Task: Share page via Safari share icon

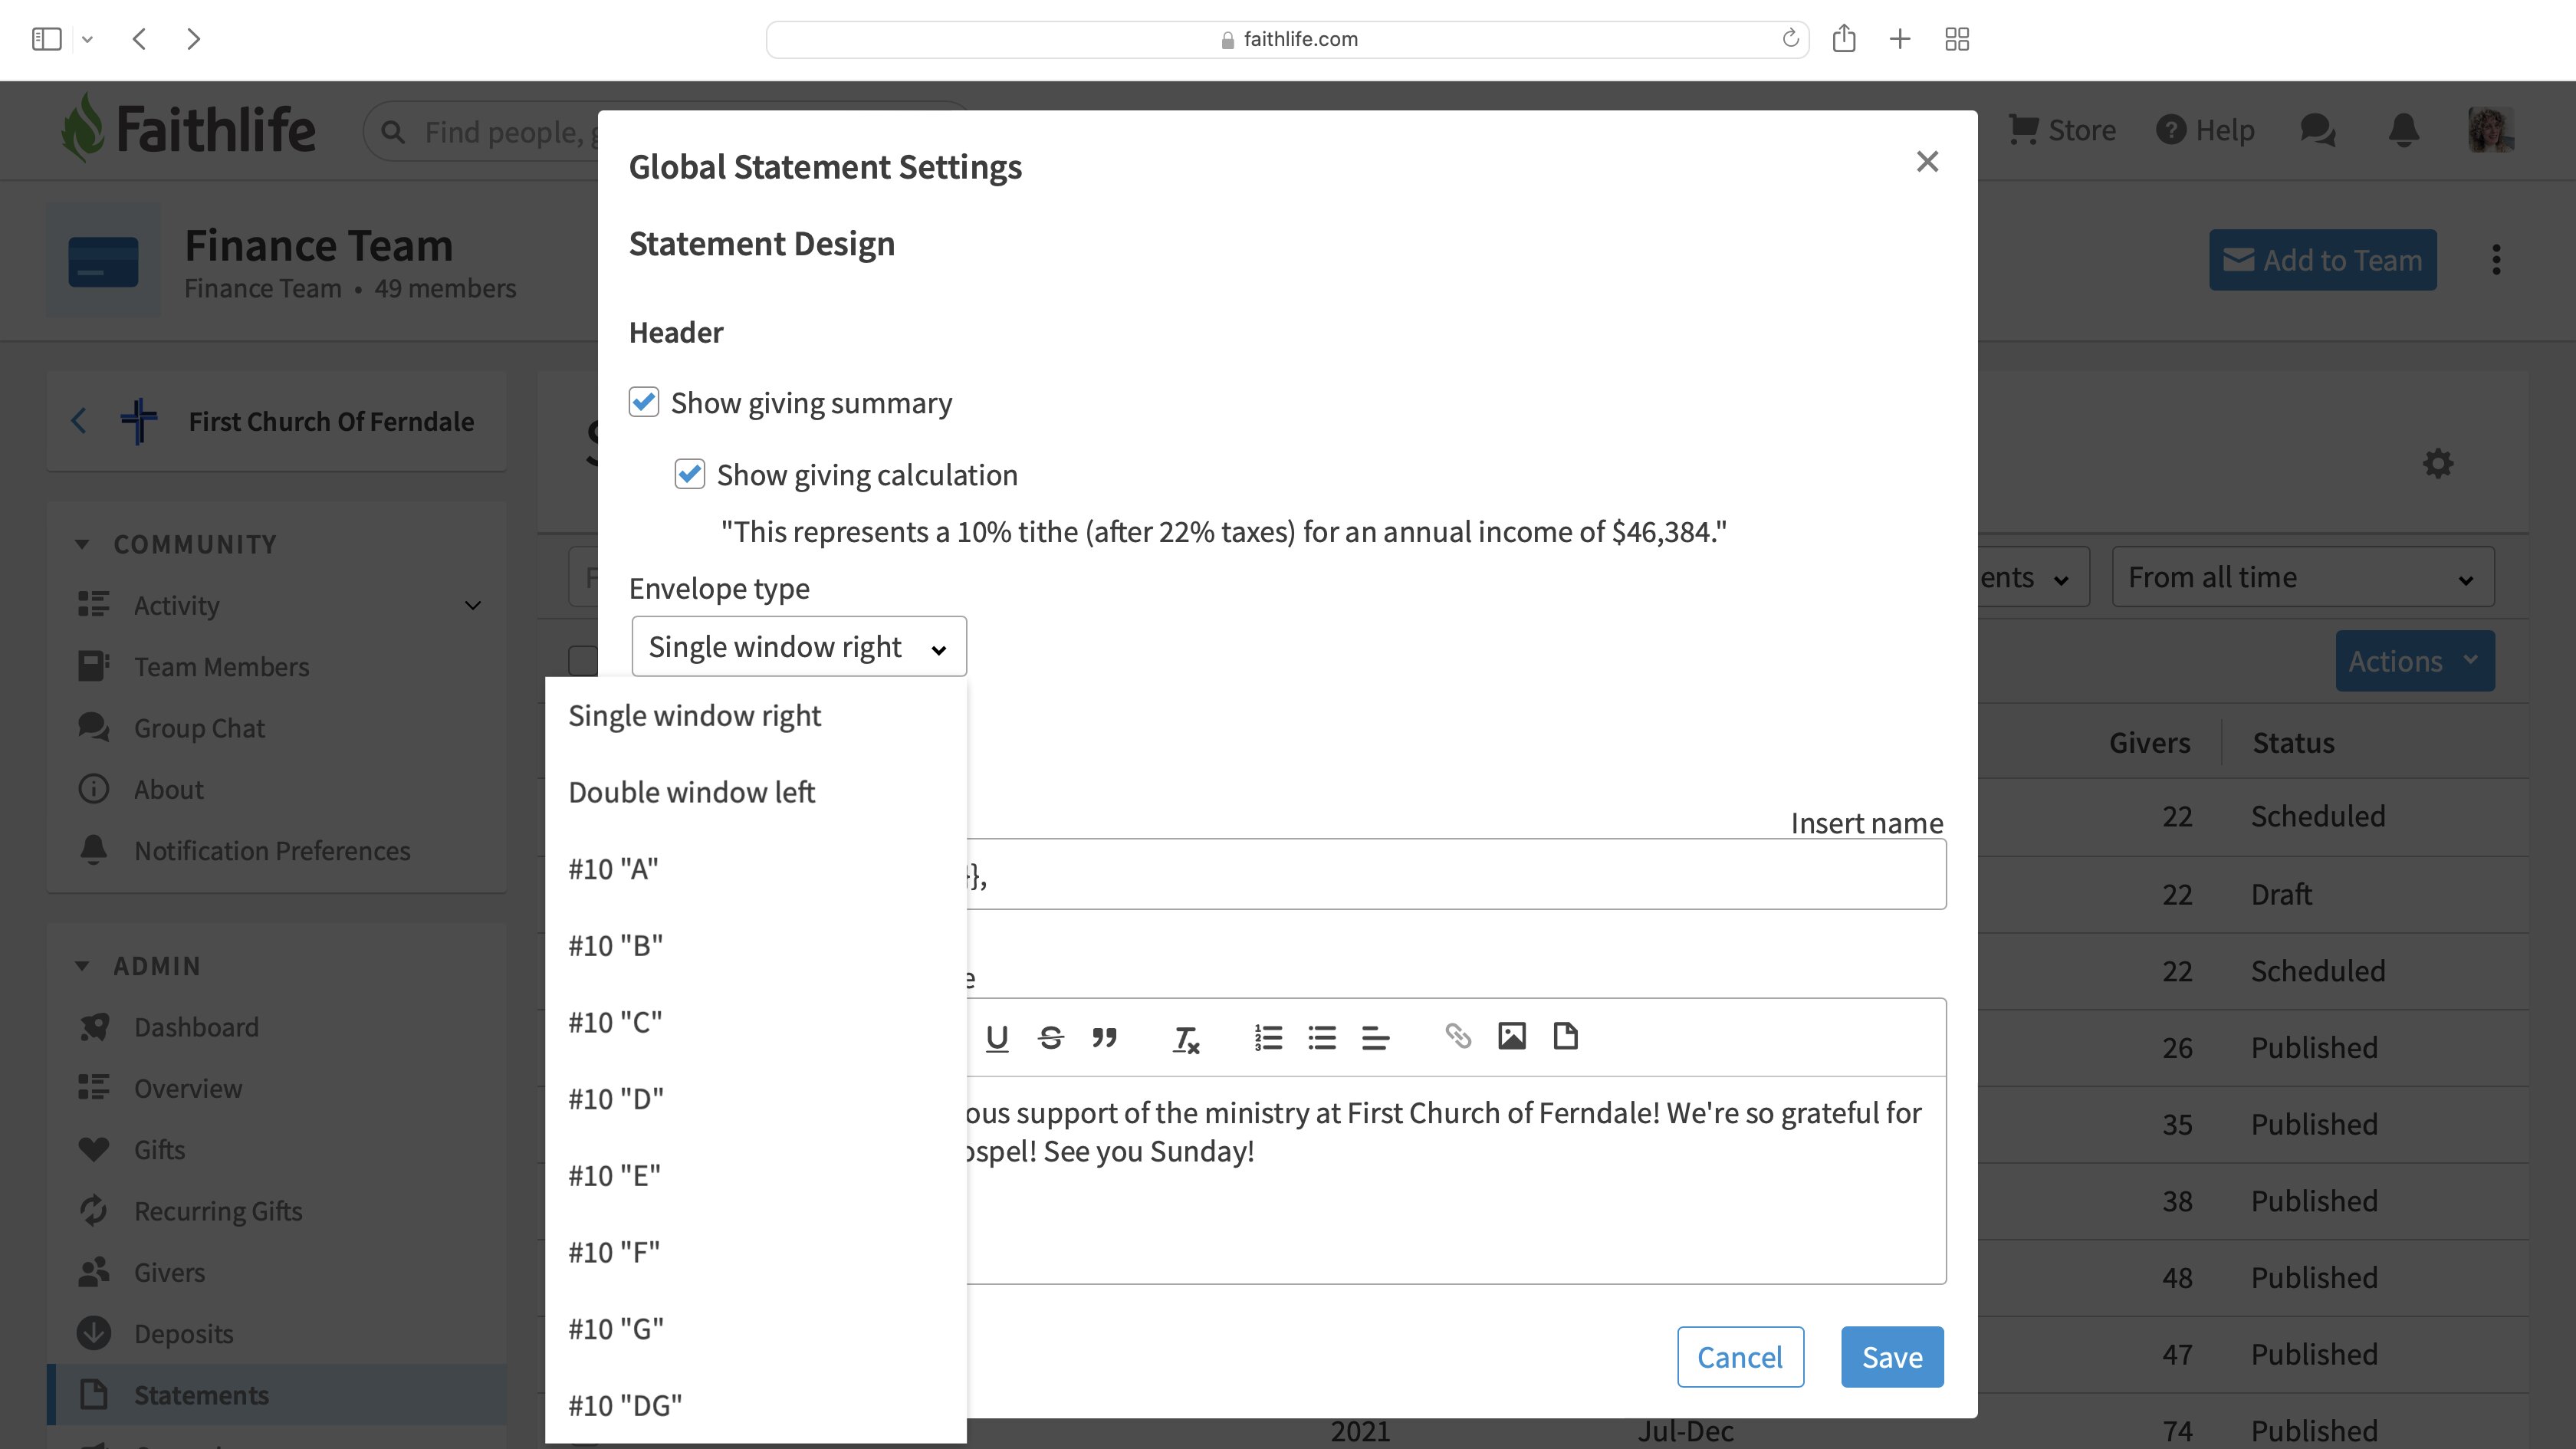Action: pos(1844,39)
